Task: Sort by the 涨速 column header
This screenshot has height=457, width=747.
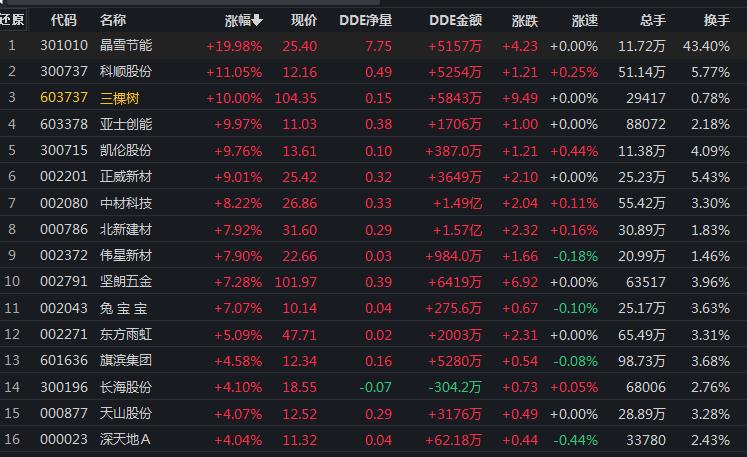Action: point(585,20)
